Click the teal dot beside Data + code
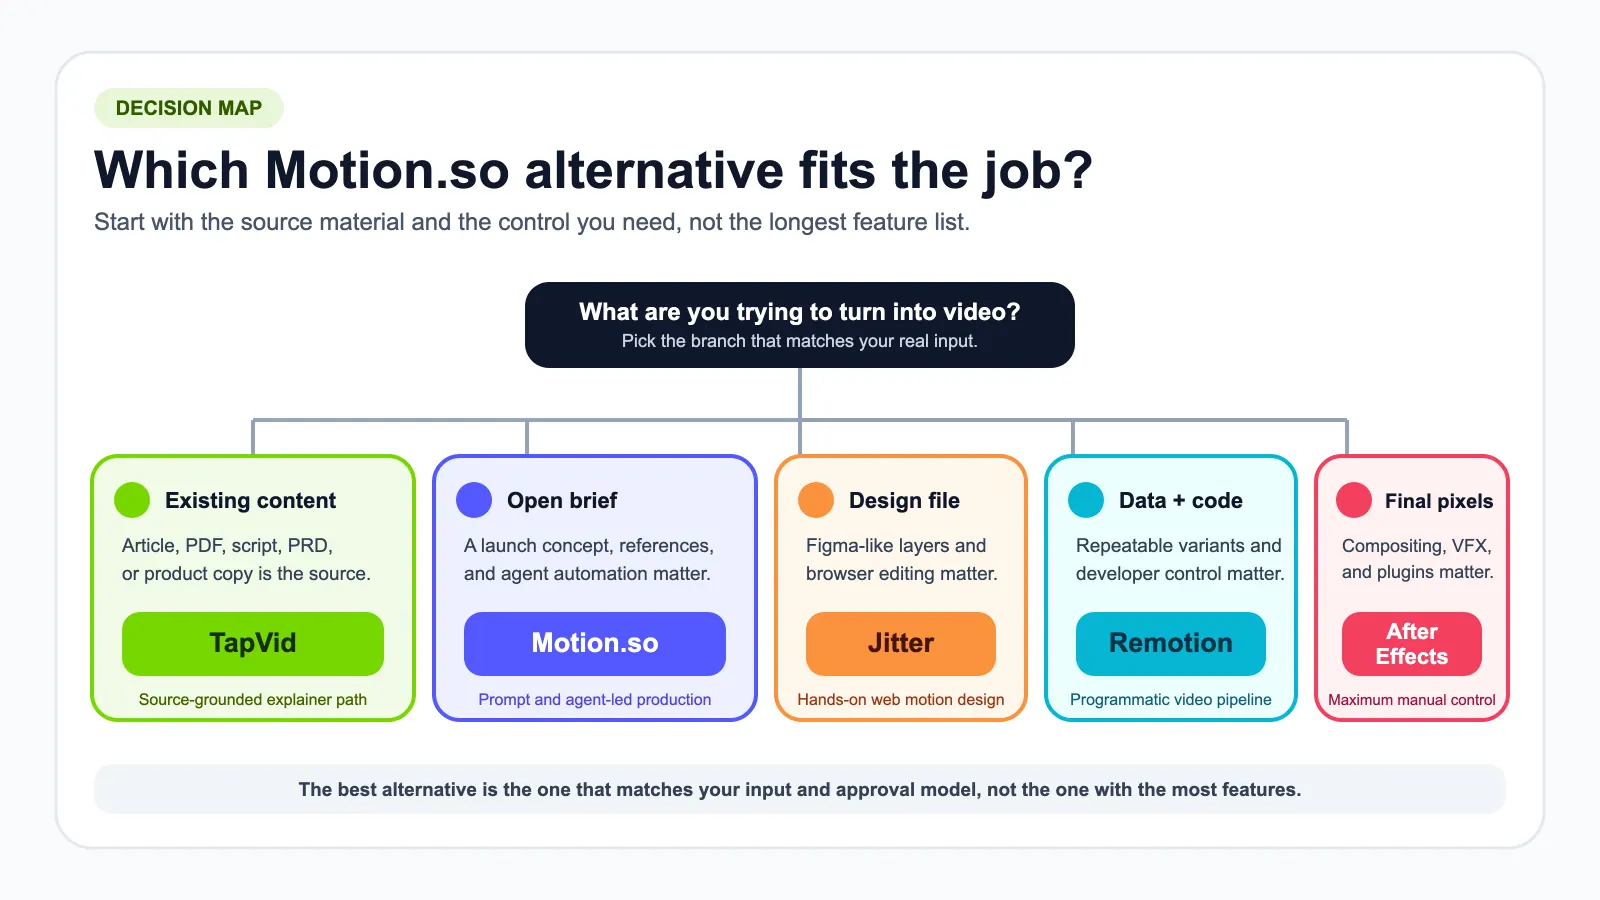The width and height of the screenshot is (1600, 900). pyautogui.click(x=1086, y=500)
